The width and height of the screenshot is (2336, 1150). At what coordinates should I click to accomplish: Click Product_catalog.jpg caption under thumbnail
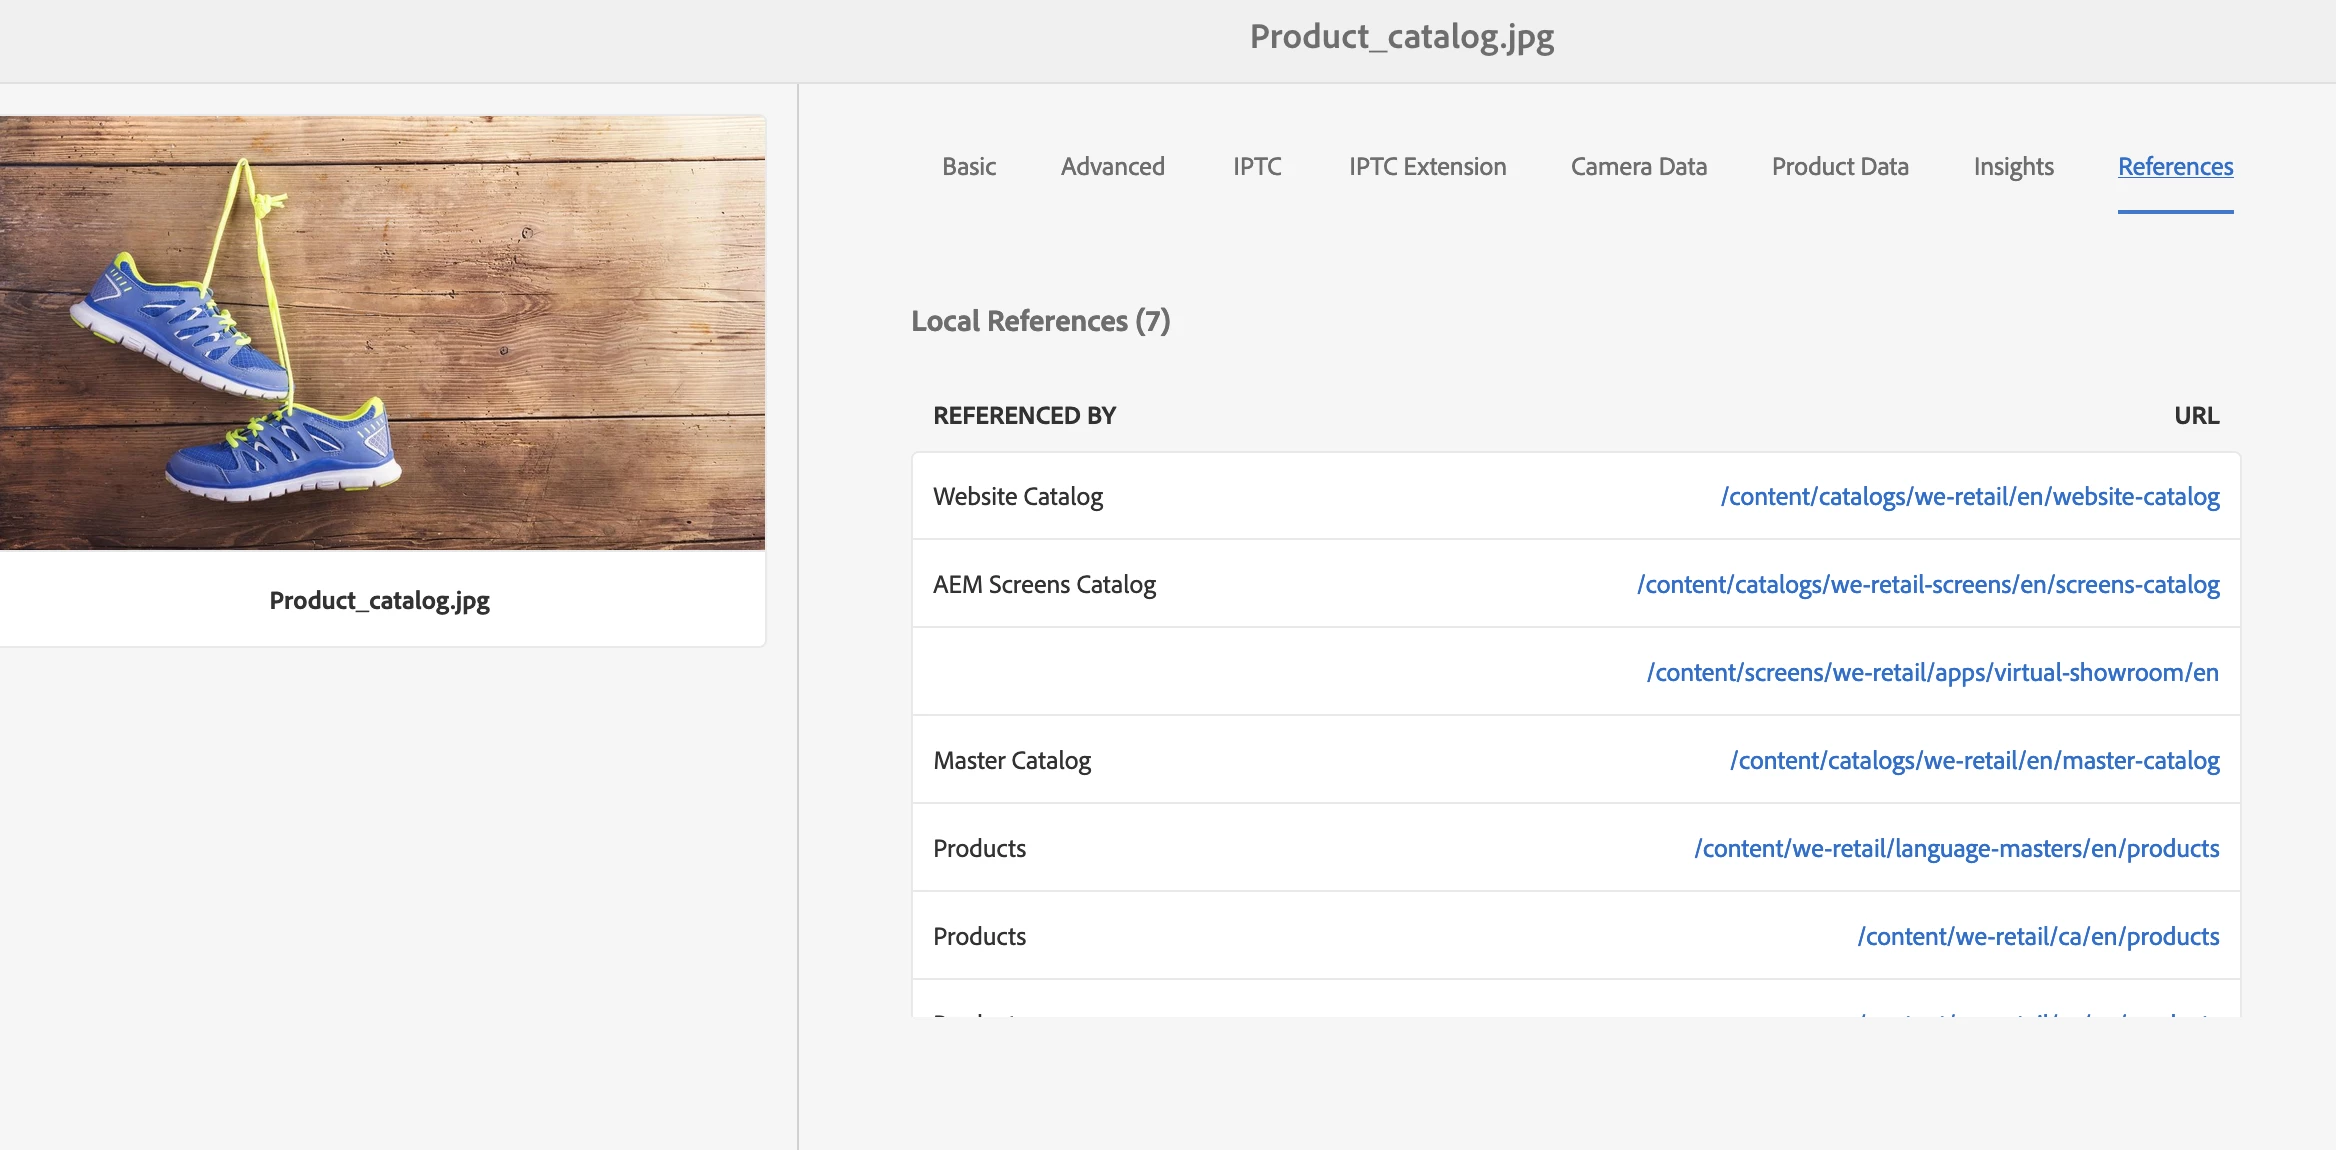click(x=379, y=601)
